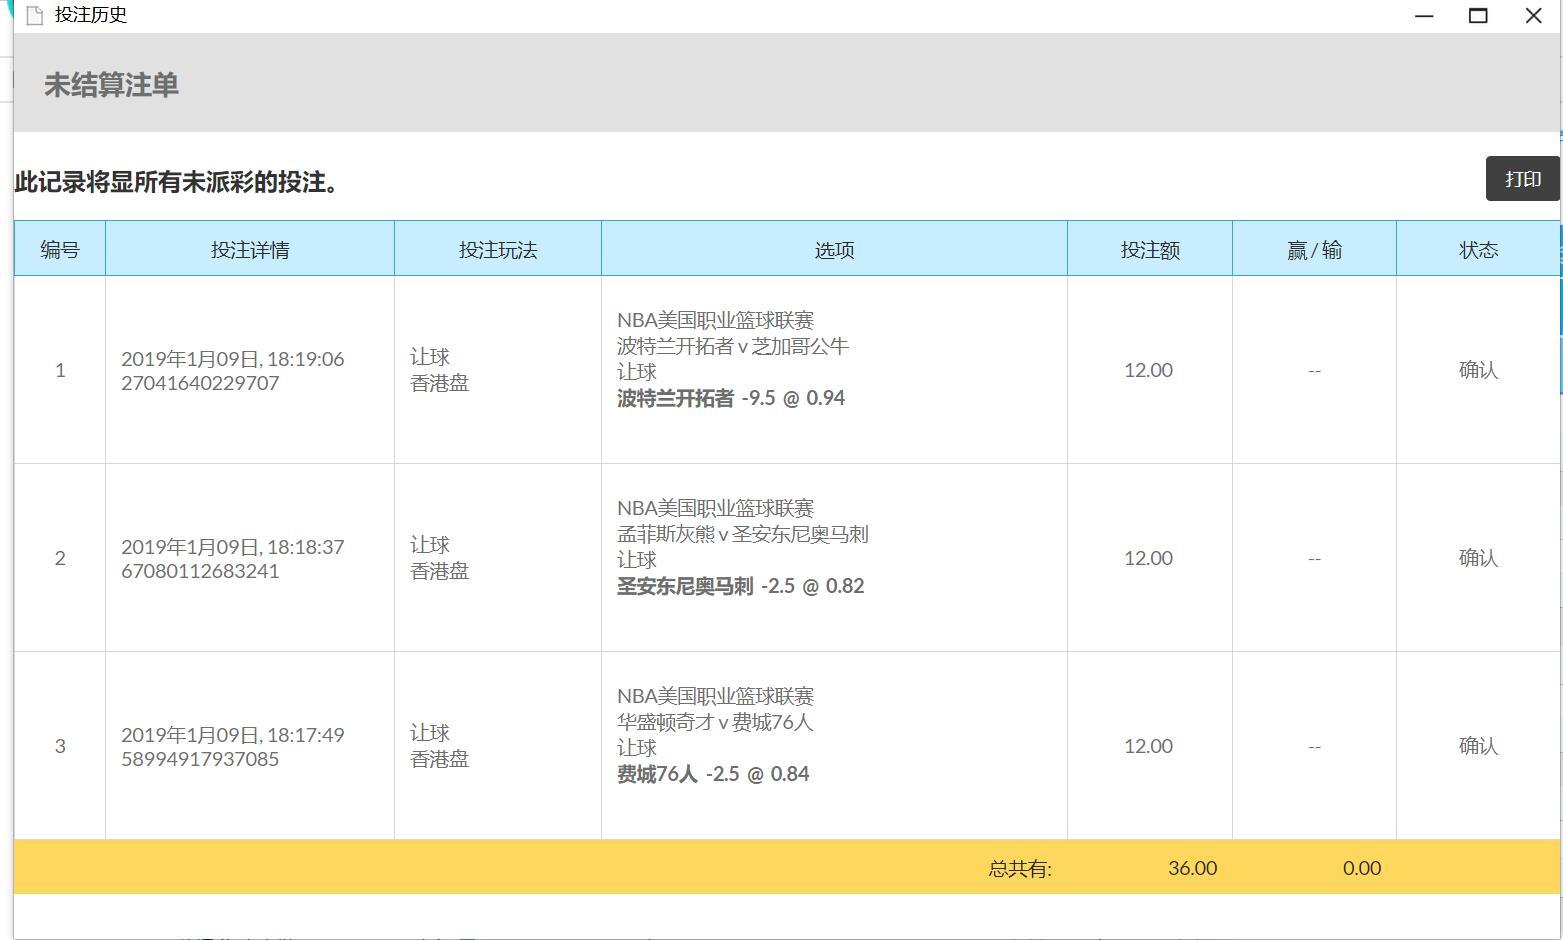
Task: Select bet ID 67080112683241
Action: pyautogui.click(x=200, y=571)
